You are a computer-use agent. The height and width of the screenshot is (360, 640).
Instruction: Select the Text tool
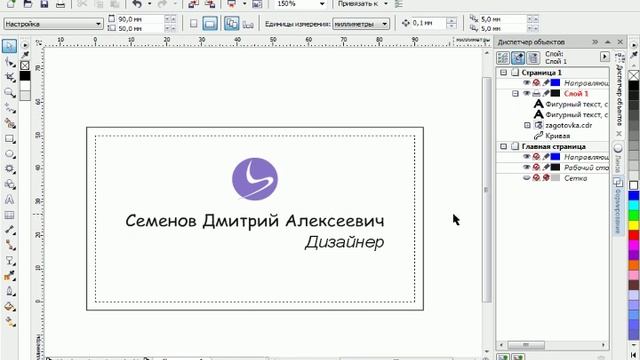pos(10,200)
